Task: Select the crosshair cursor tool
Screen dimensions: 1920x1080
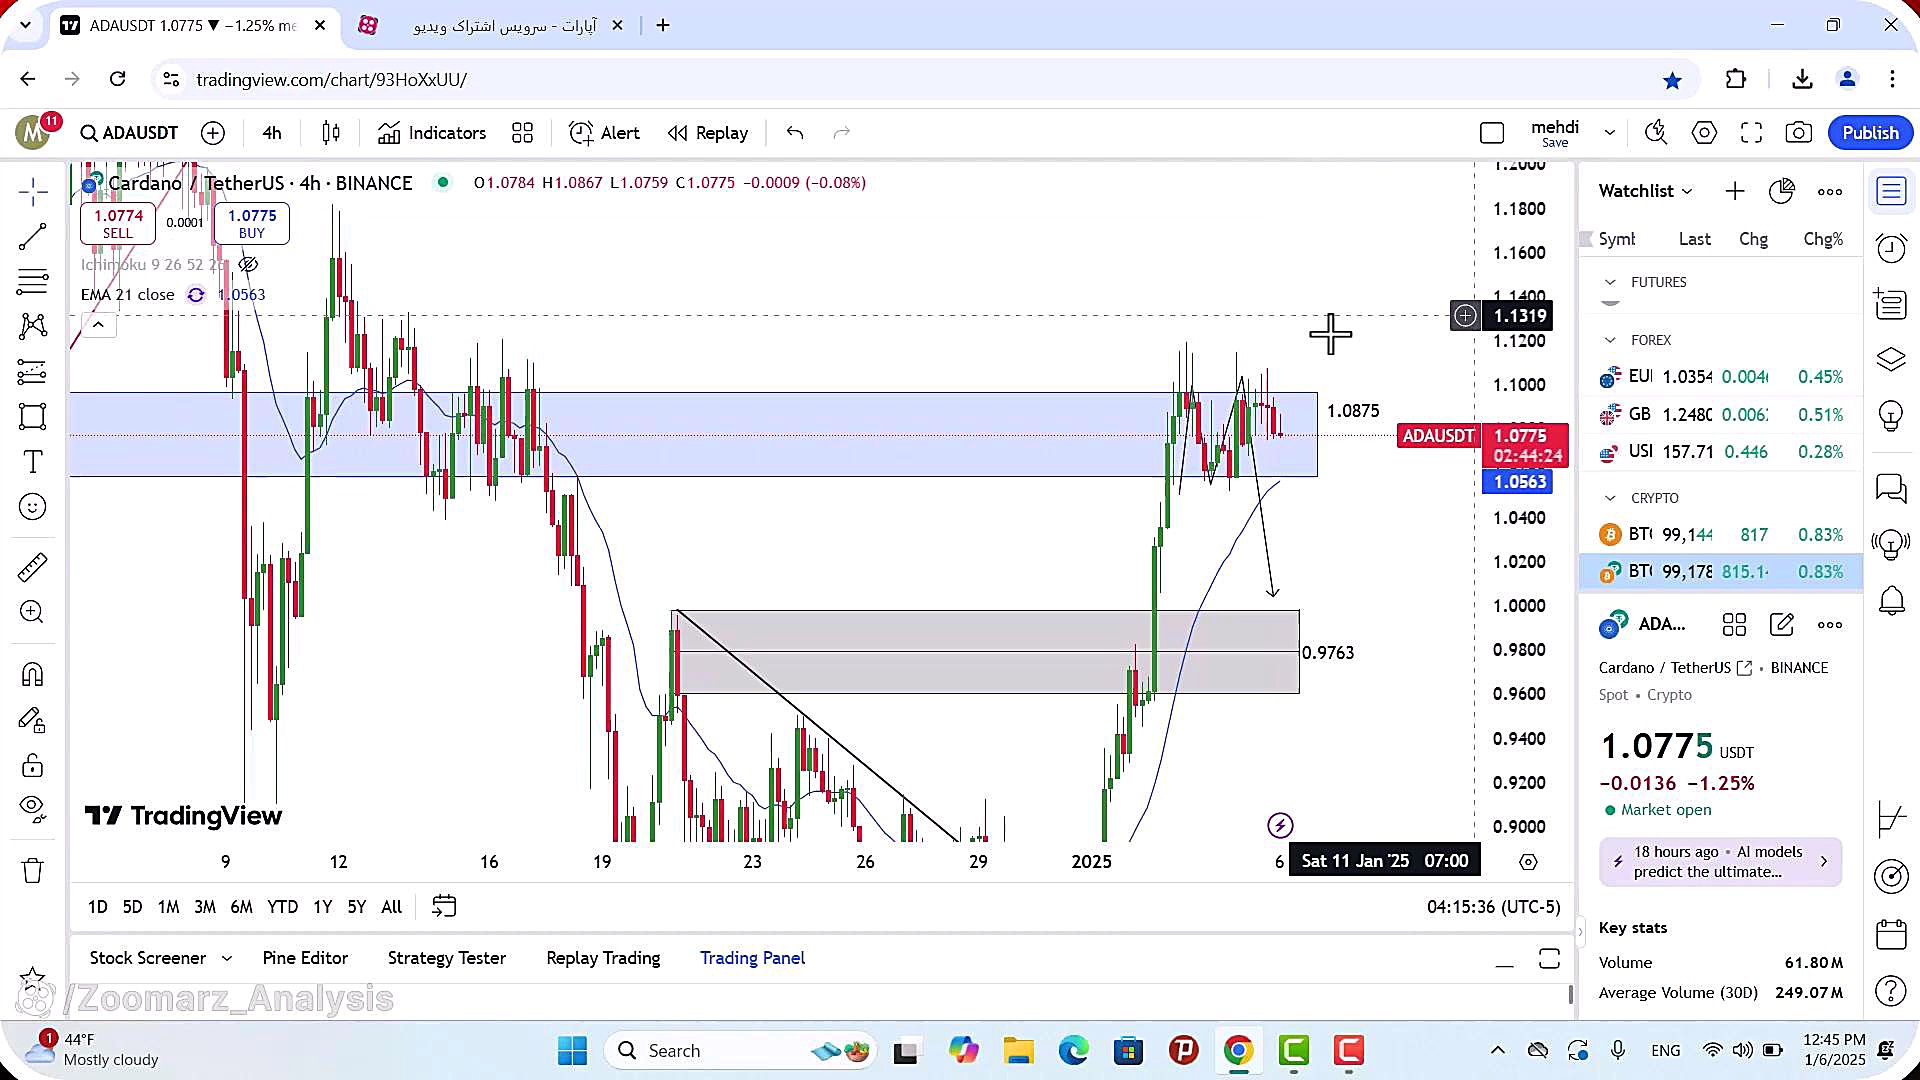Action: tap(32, 192)
